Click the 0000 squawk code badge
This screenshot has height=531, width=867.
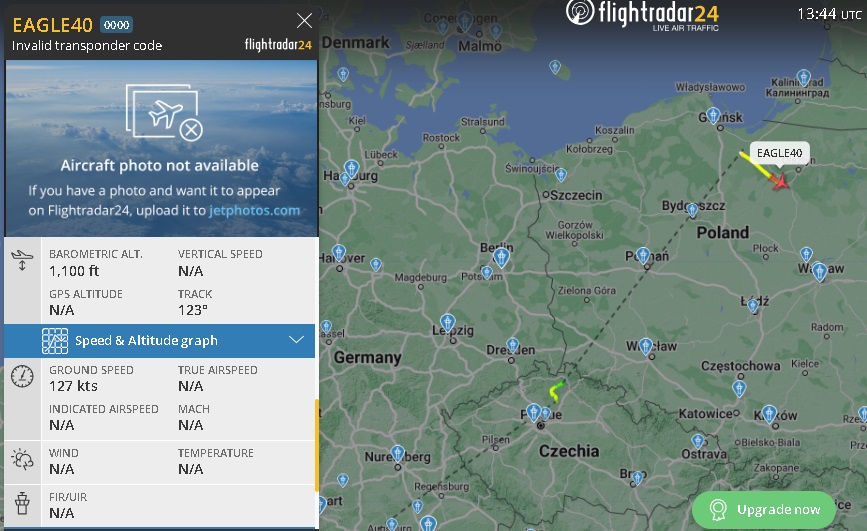pos(116,25)
